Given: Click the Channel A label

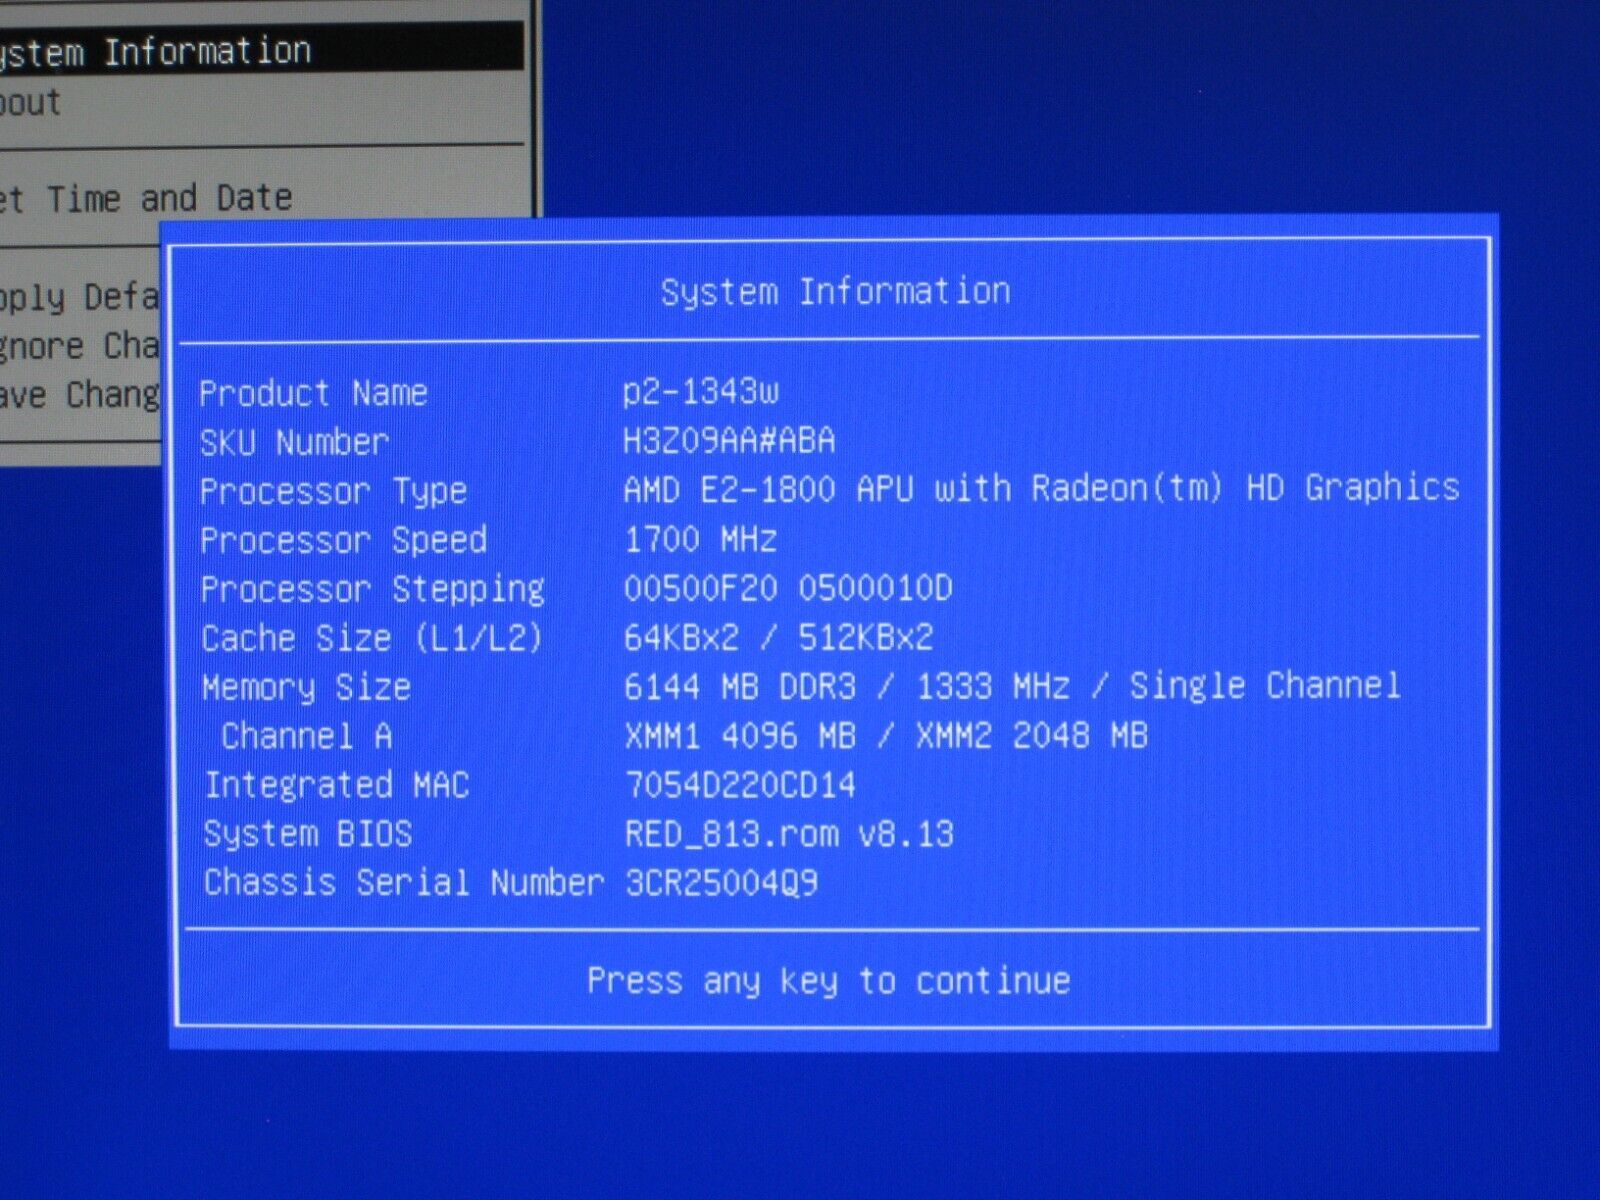Looking at the screenshot, I should click(x=306, y=736).
